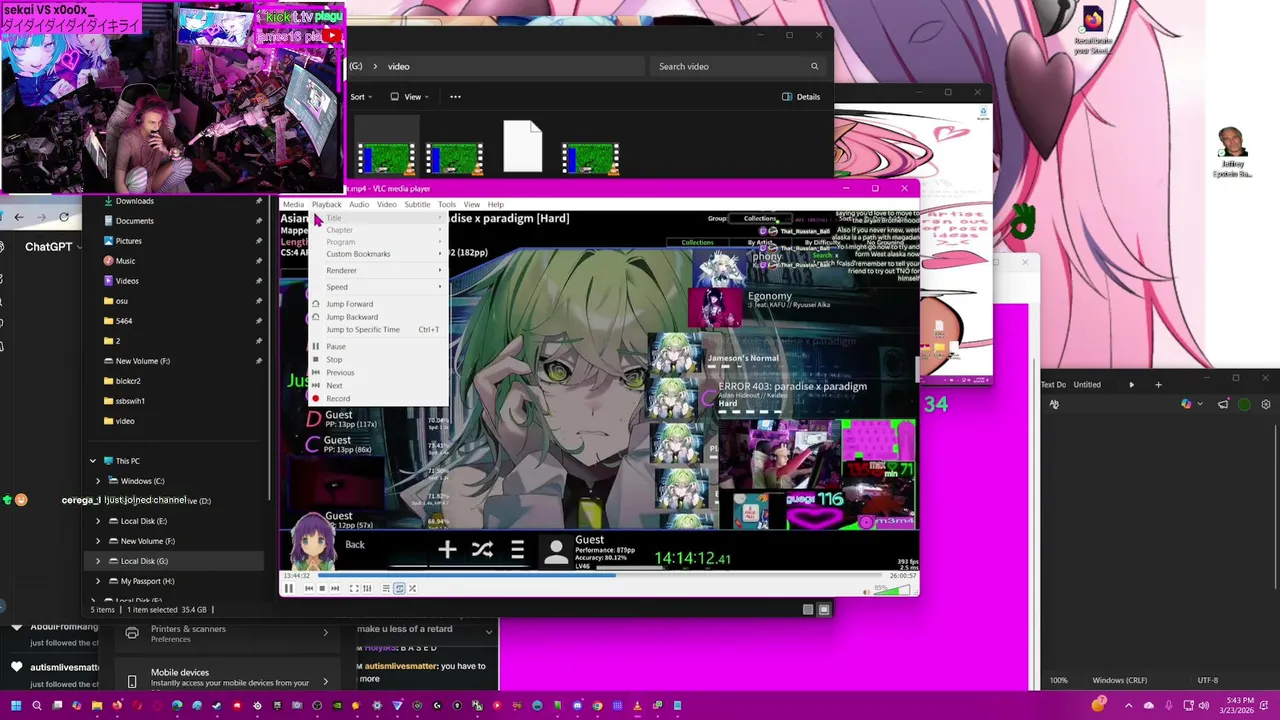The image size is (1280, 720).
Task: Choose Jump Backward in Playback menu
Action: [x=378, y=317]
